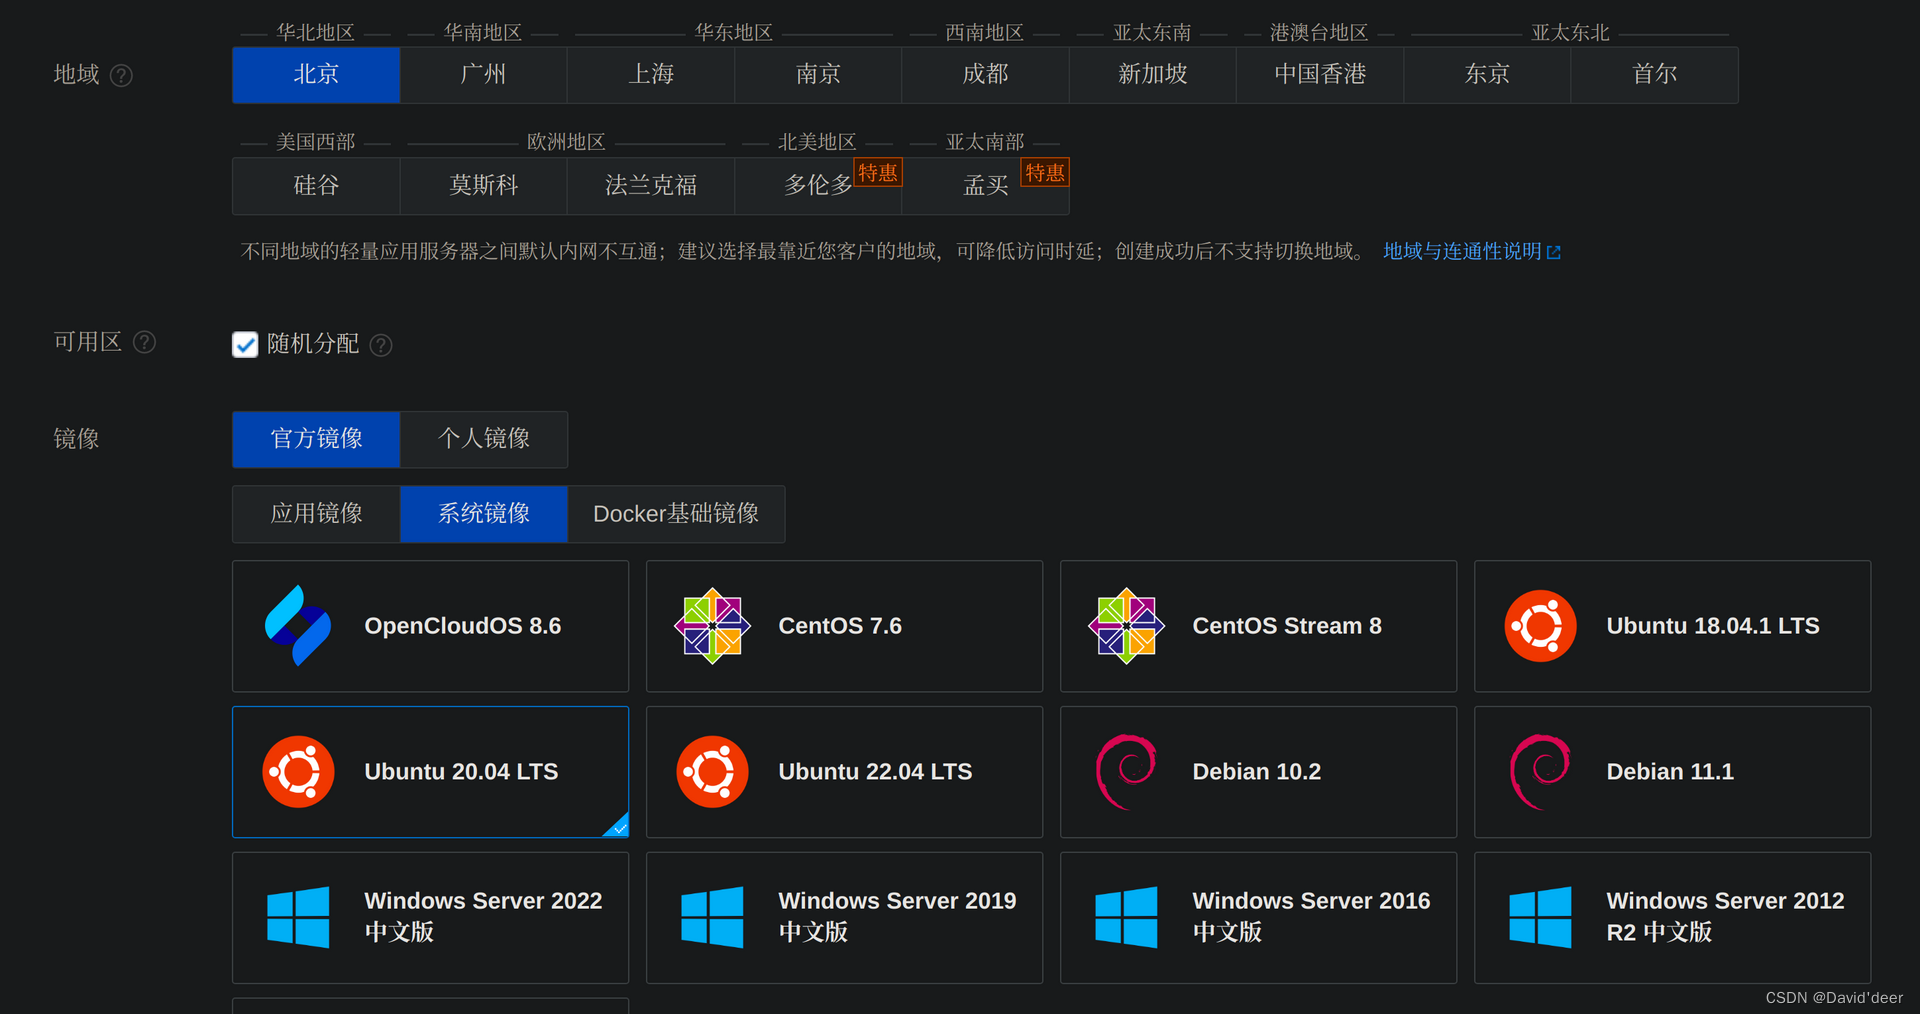Choose Windows Server 2016 中文版 image card

pos(1259,918)
